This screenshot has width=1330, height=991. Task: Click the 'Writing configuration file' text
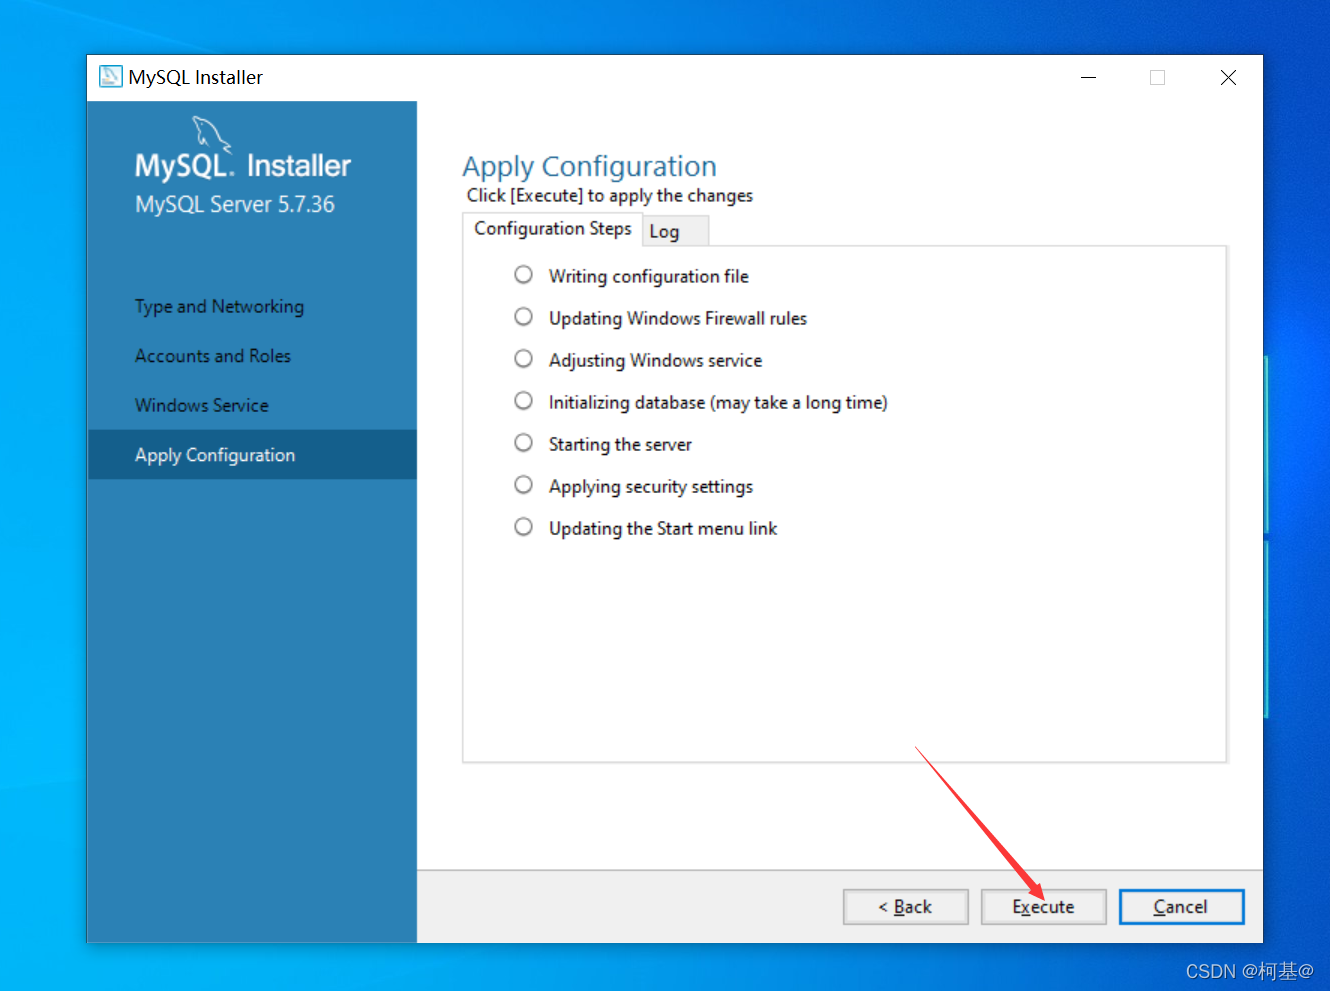click(648, 277)
